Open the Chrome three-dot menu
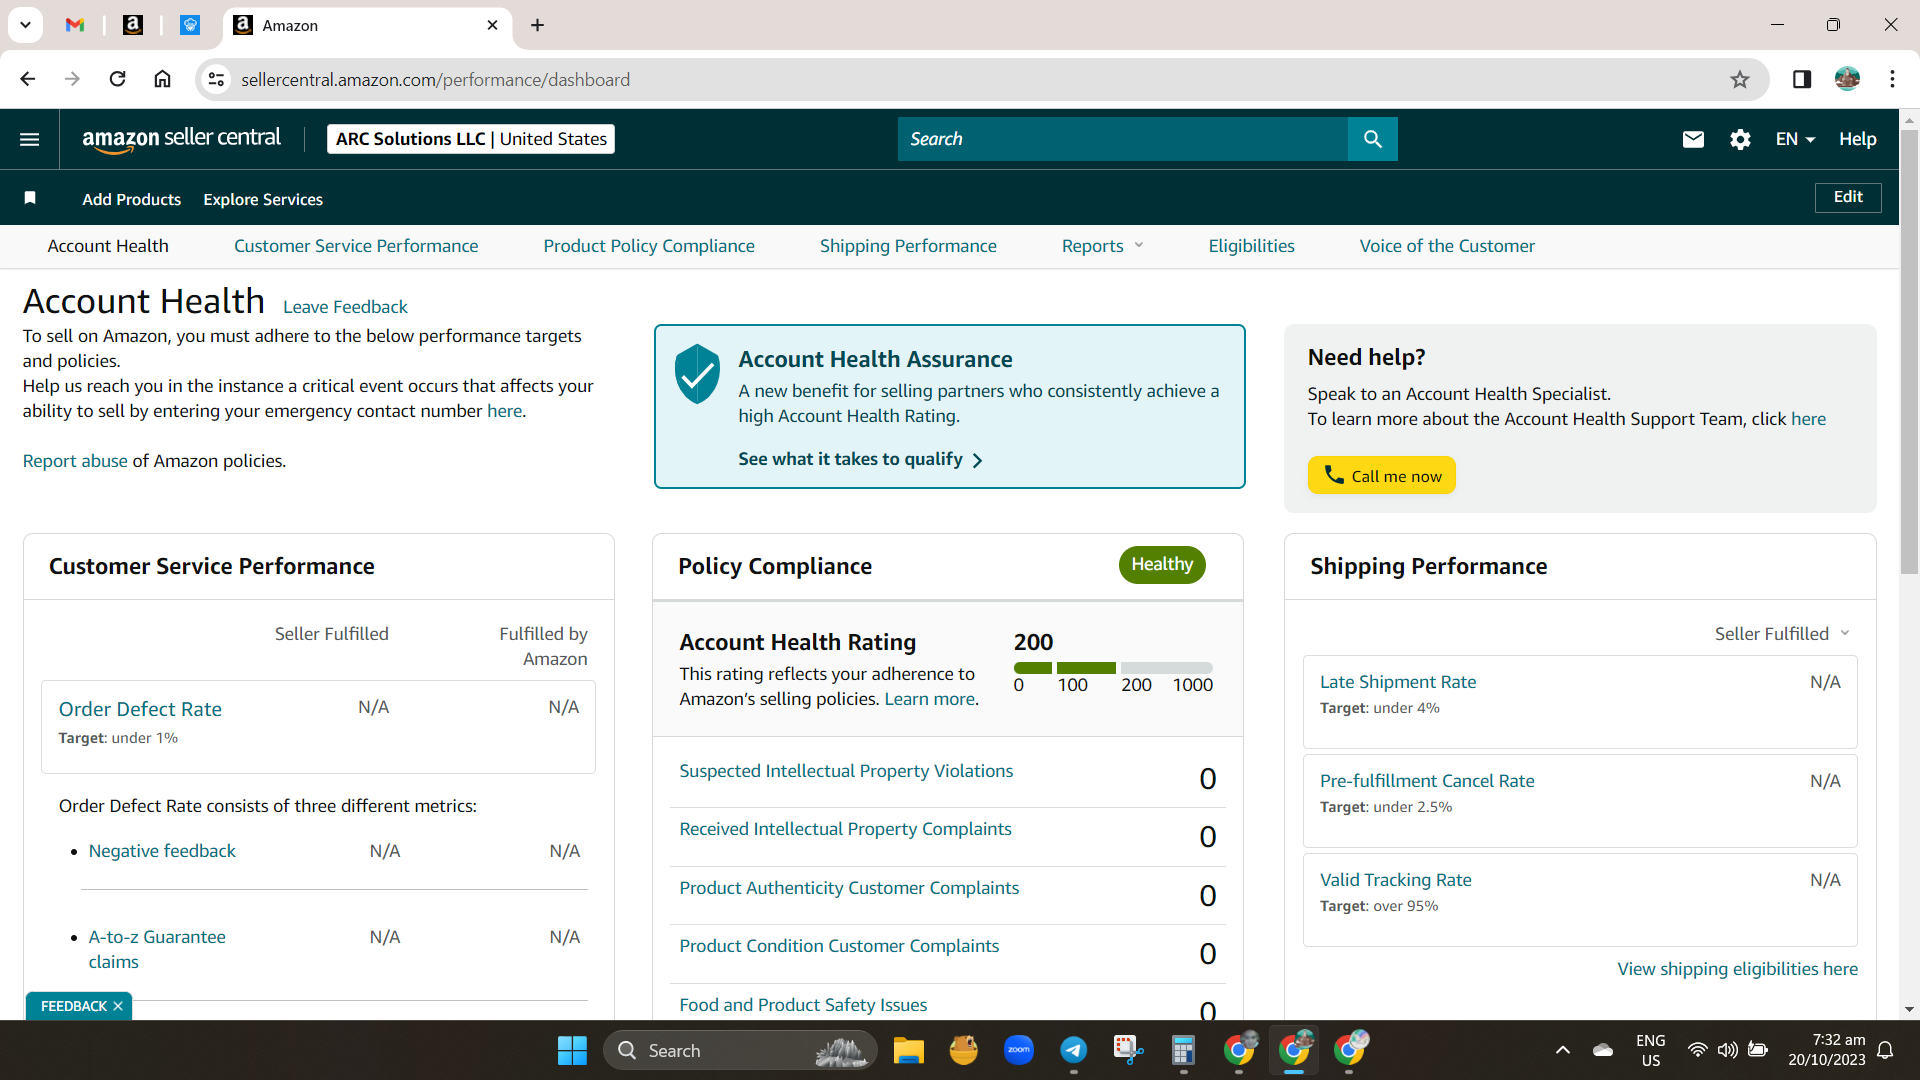 (x=1892, y=79)
